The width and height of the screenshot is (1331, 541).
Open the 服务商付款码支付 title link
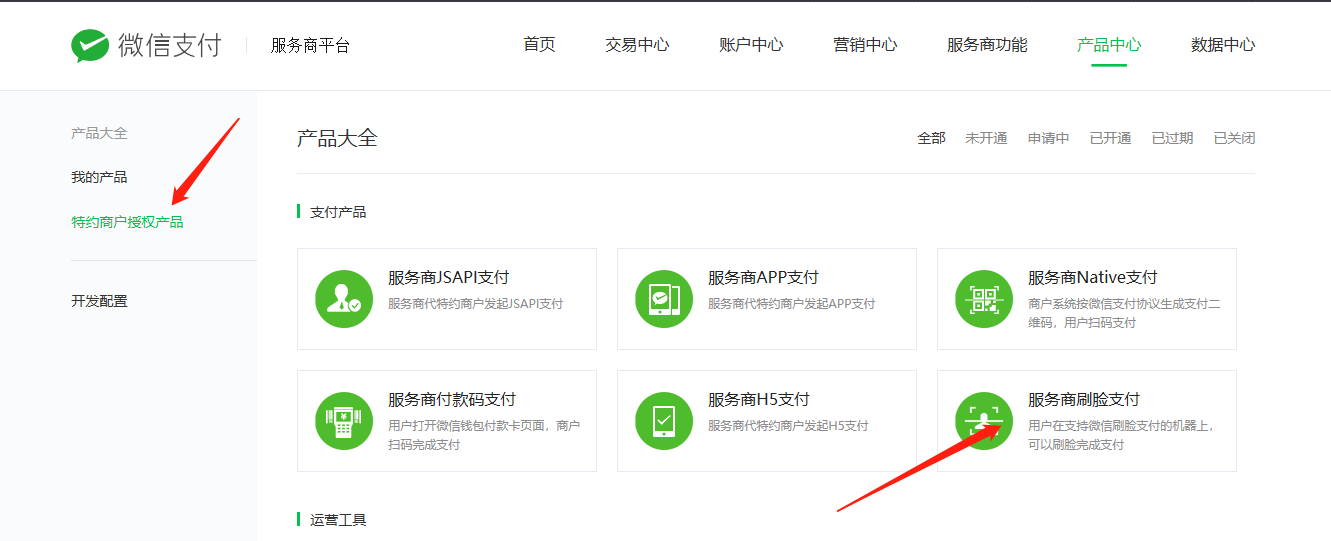pyautogui.click(x=452, y=399)
